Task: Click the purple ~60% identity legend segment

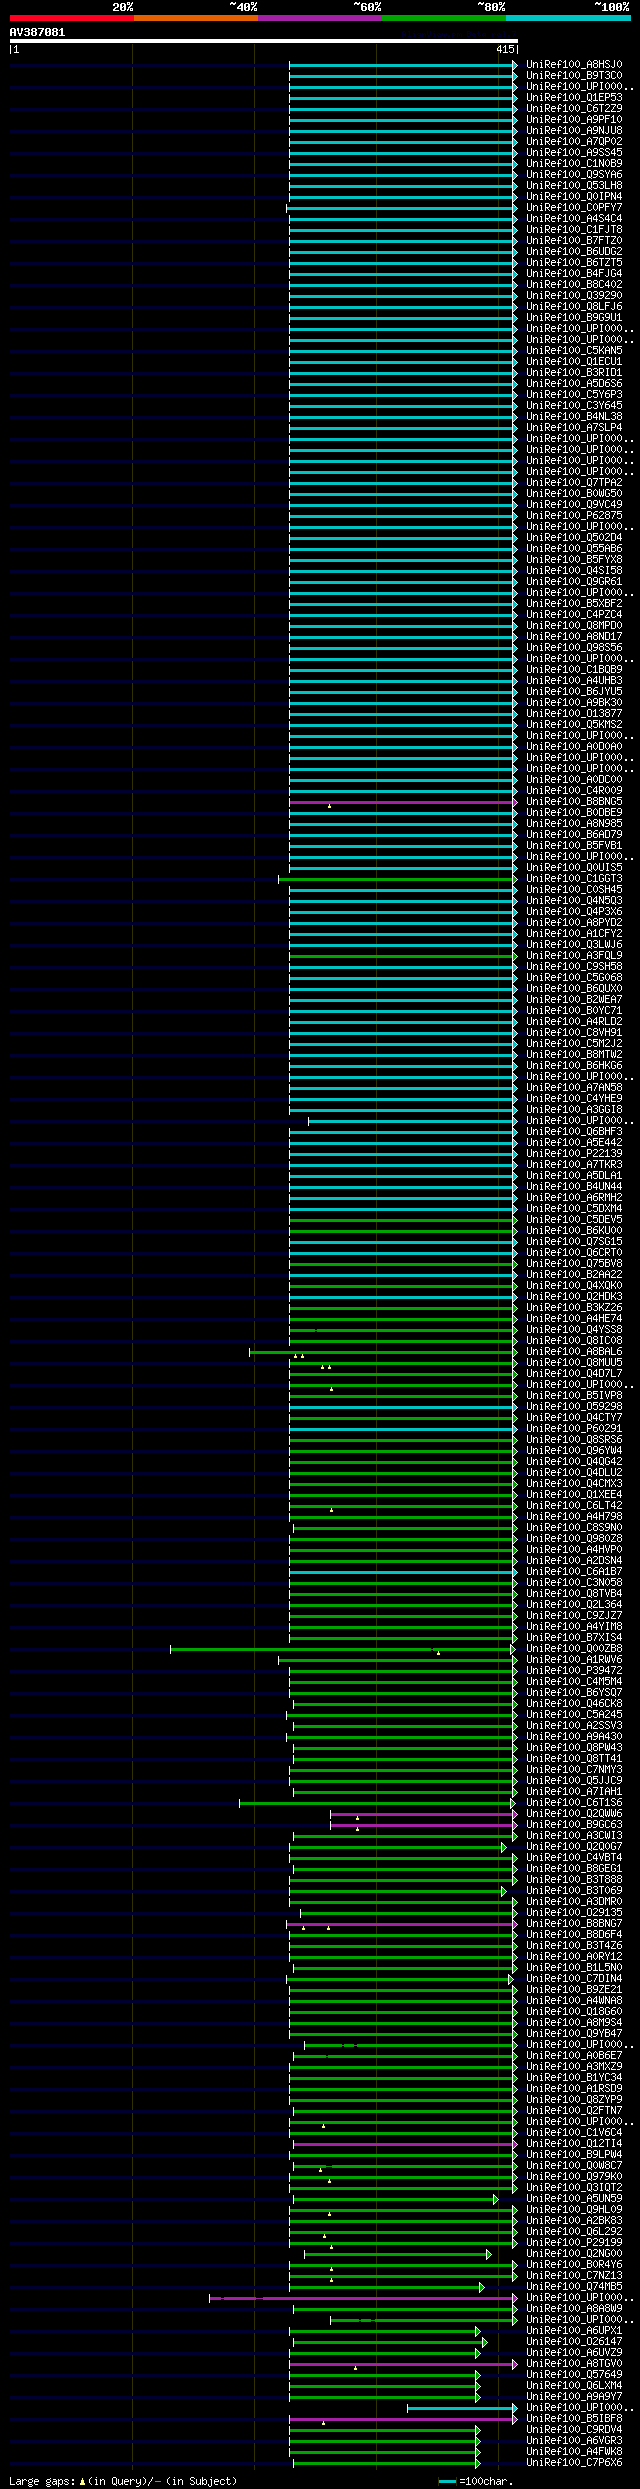Action: (x=319, y=18)
